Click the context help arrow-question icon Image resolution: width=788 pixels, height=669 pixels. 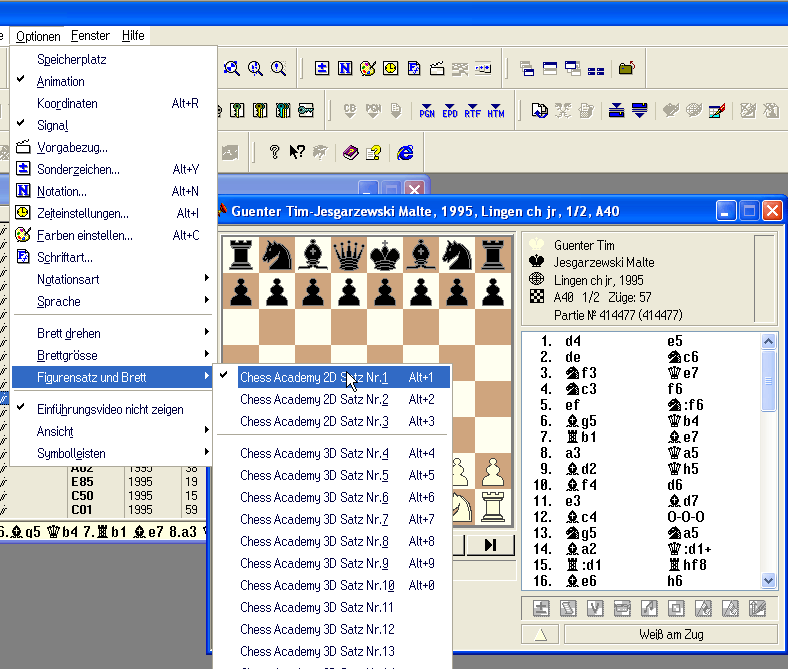(x=297, y=152)
